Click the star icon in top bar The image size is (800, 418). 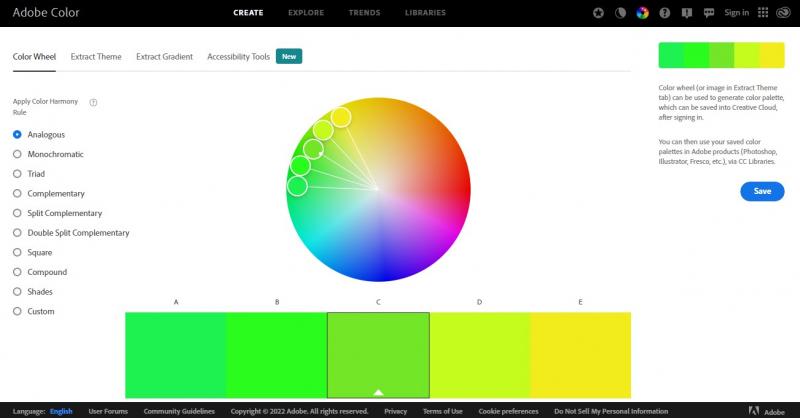[x=598, y=13]
